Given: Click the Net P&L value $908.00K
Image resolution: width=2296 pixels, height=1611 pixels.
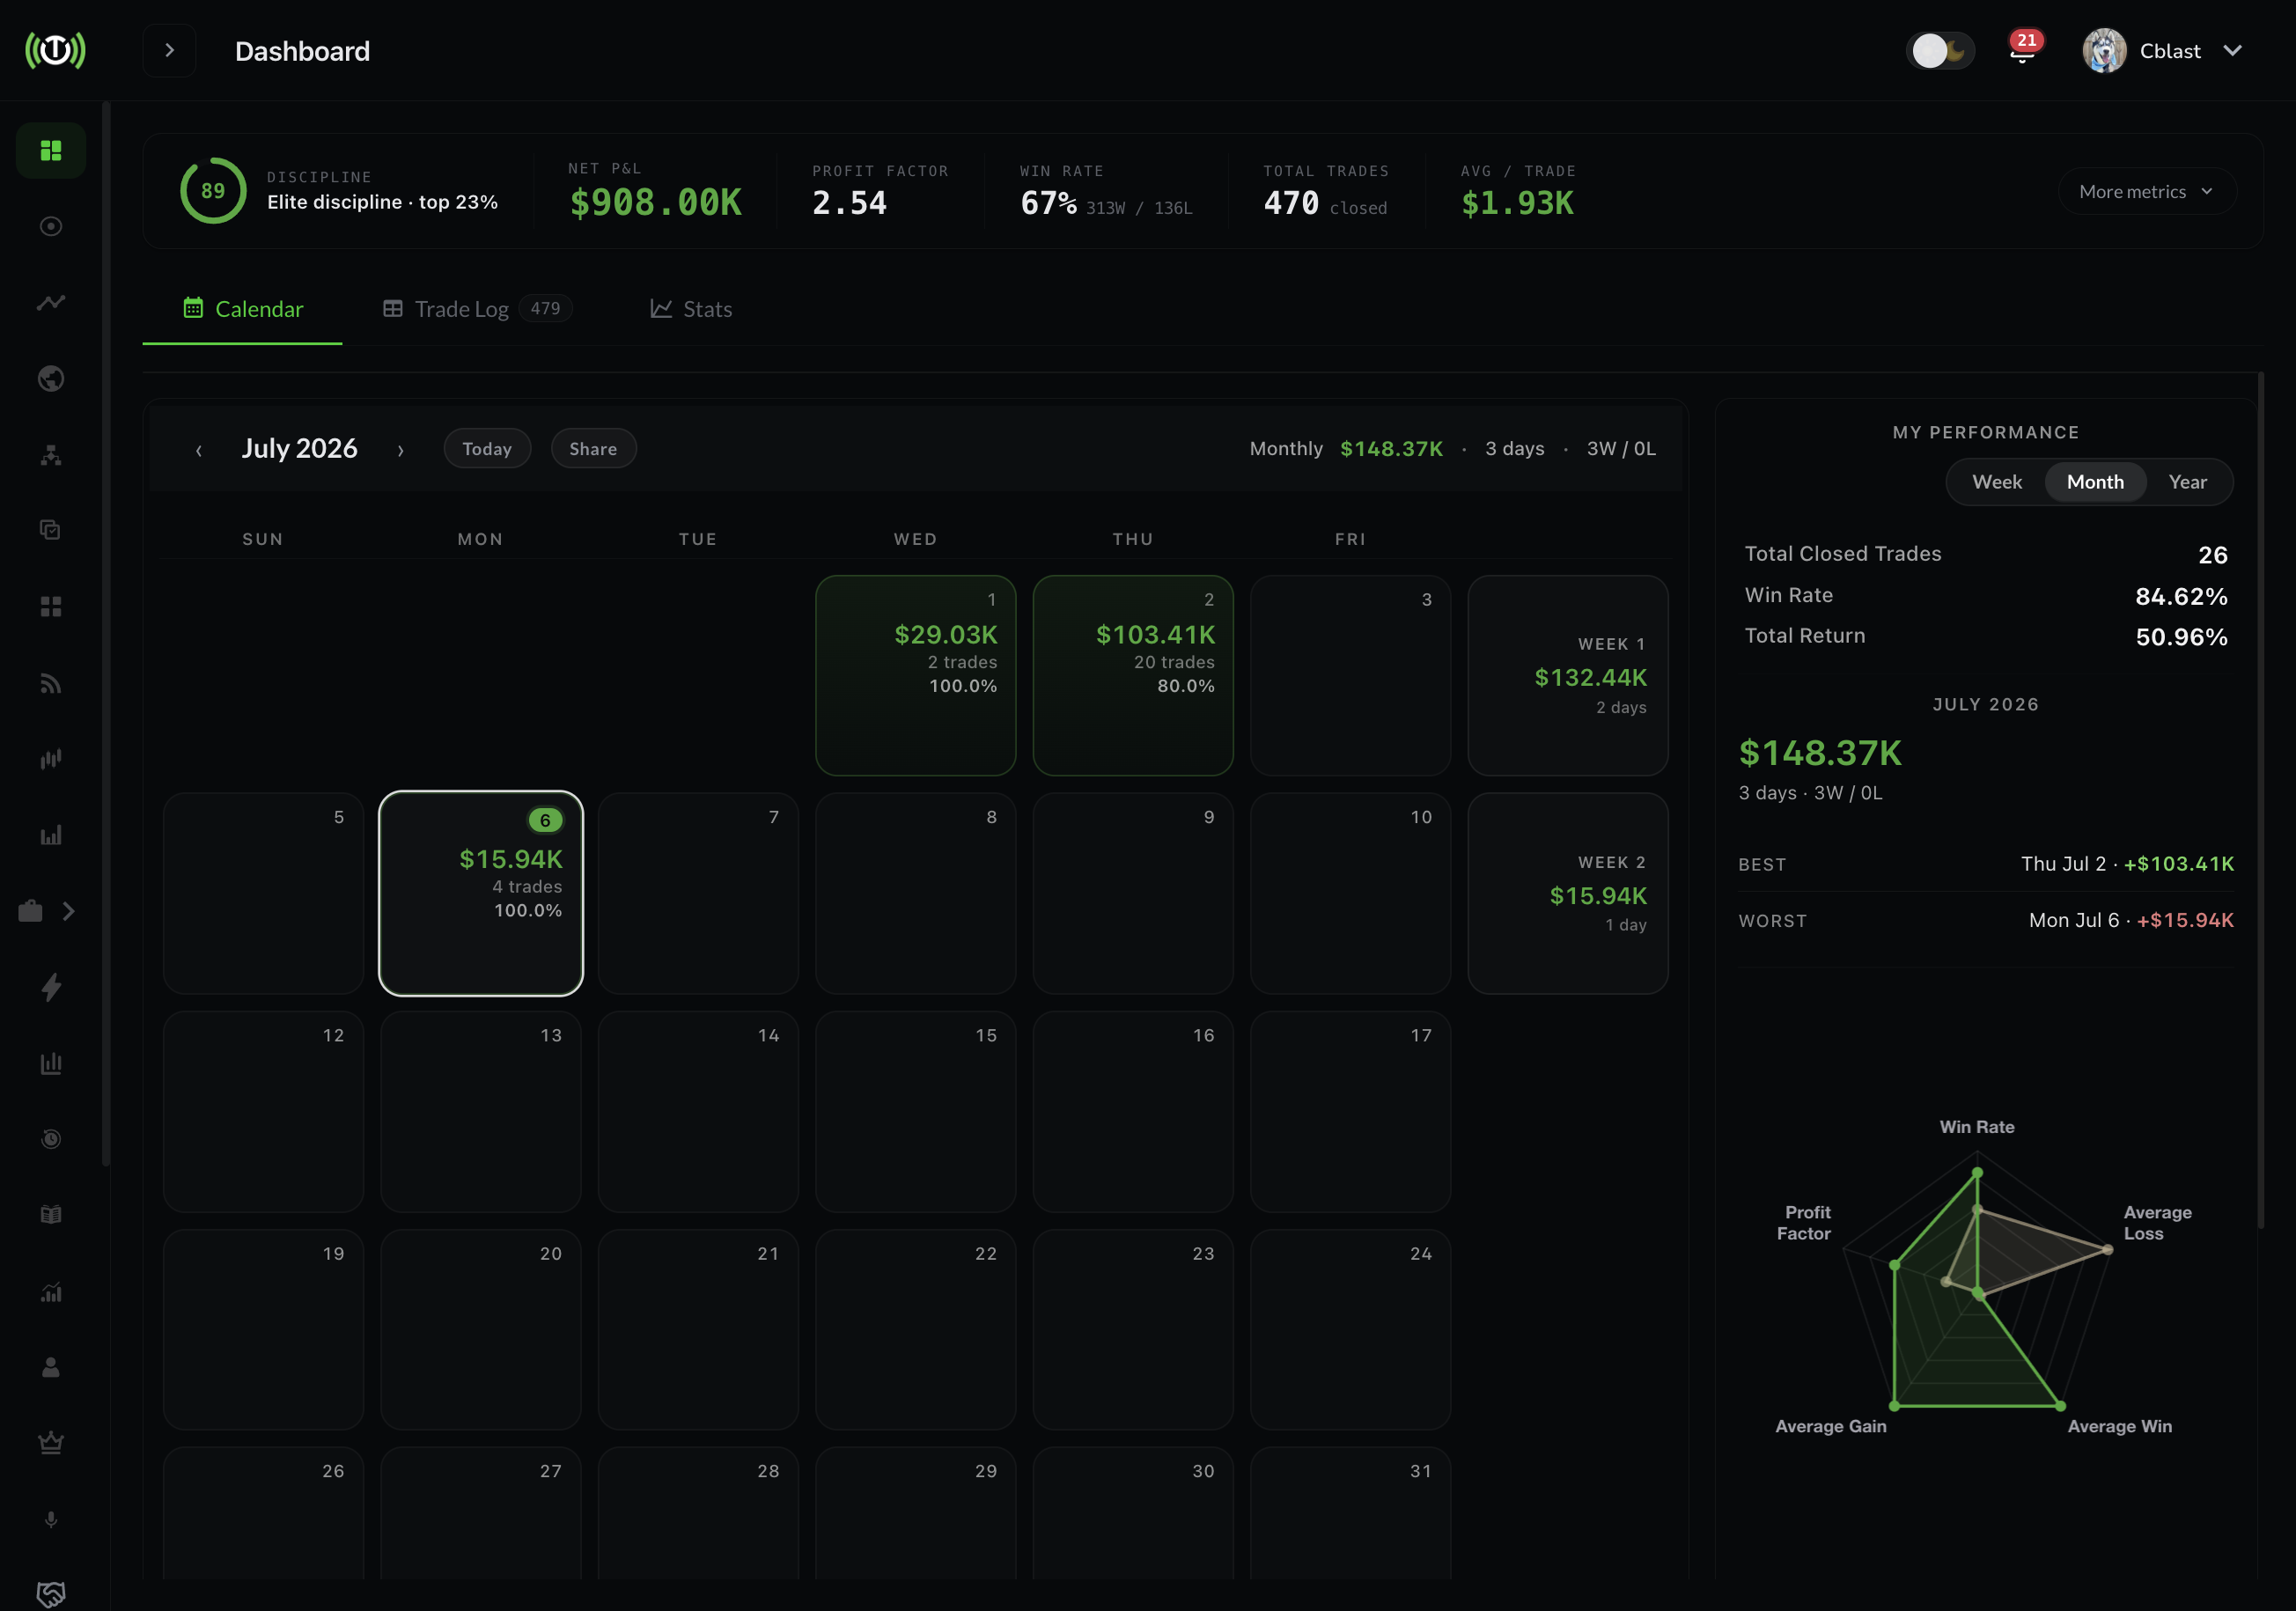Looking at the screenshot, I should [656, 203].
